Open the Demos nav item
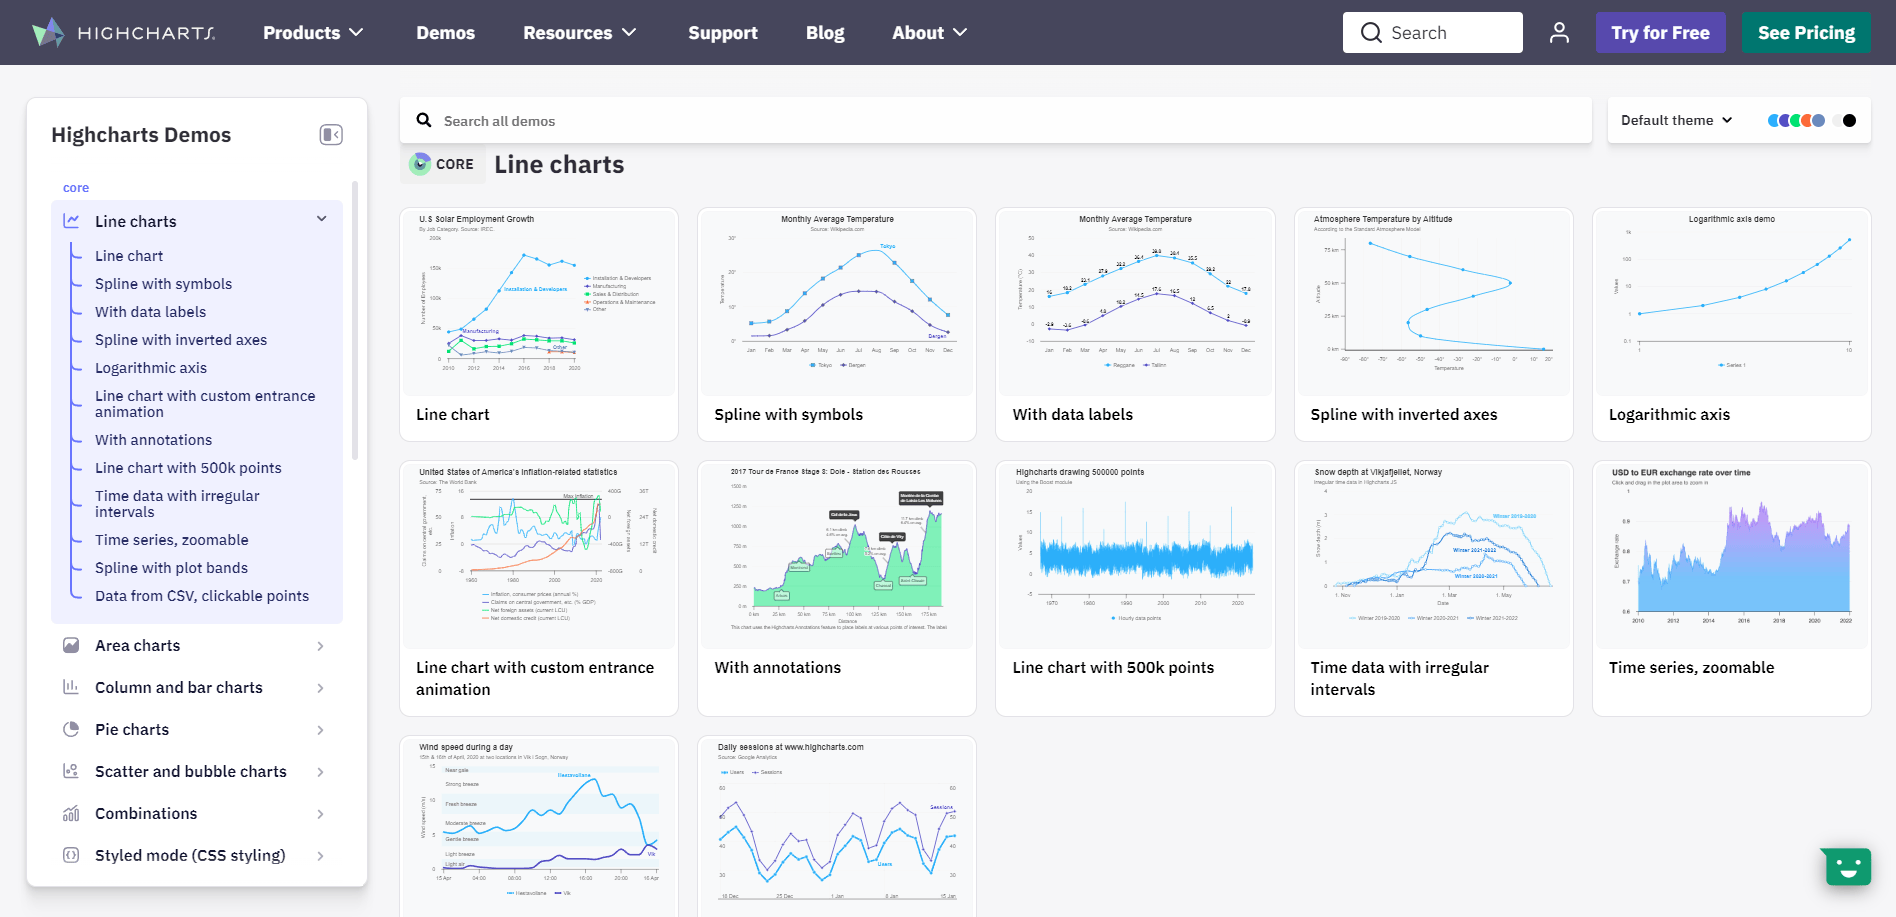1896x917 pixels. pyautogui.click(x=446, y=33)
